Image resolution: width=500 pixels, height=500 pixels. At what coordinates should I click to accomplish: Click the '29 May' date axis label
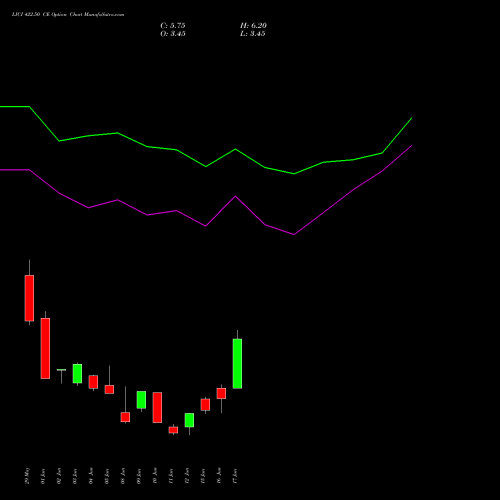tap(27, 476)
